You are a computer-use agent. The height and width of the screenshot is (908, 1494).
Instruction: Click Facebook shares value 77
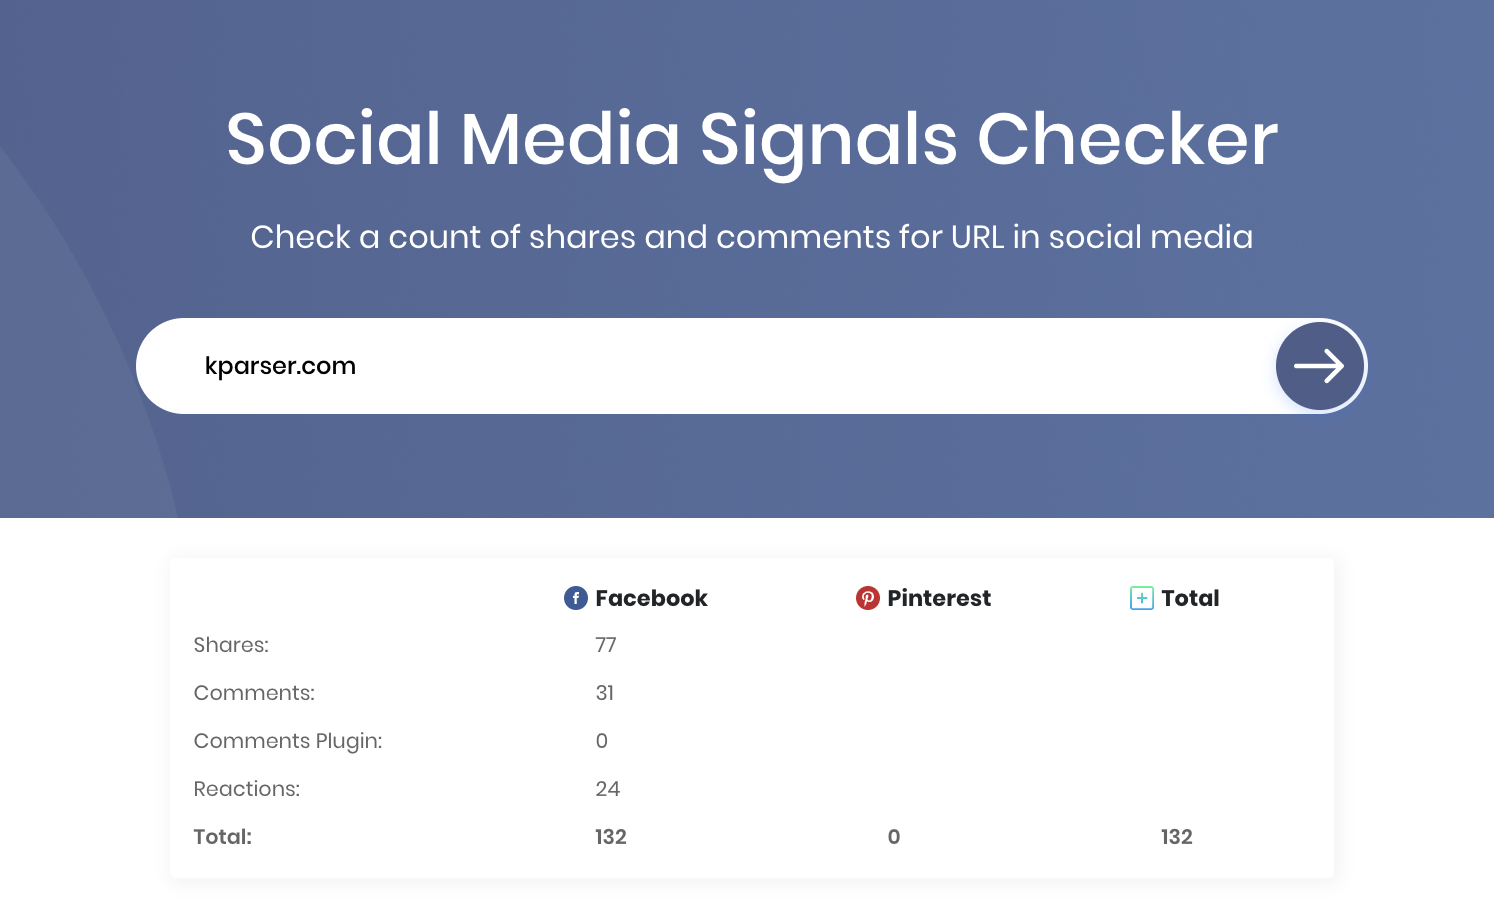(606, 645)
